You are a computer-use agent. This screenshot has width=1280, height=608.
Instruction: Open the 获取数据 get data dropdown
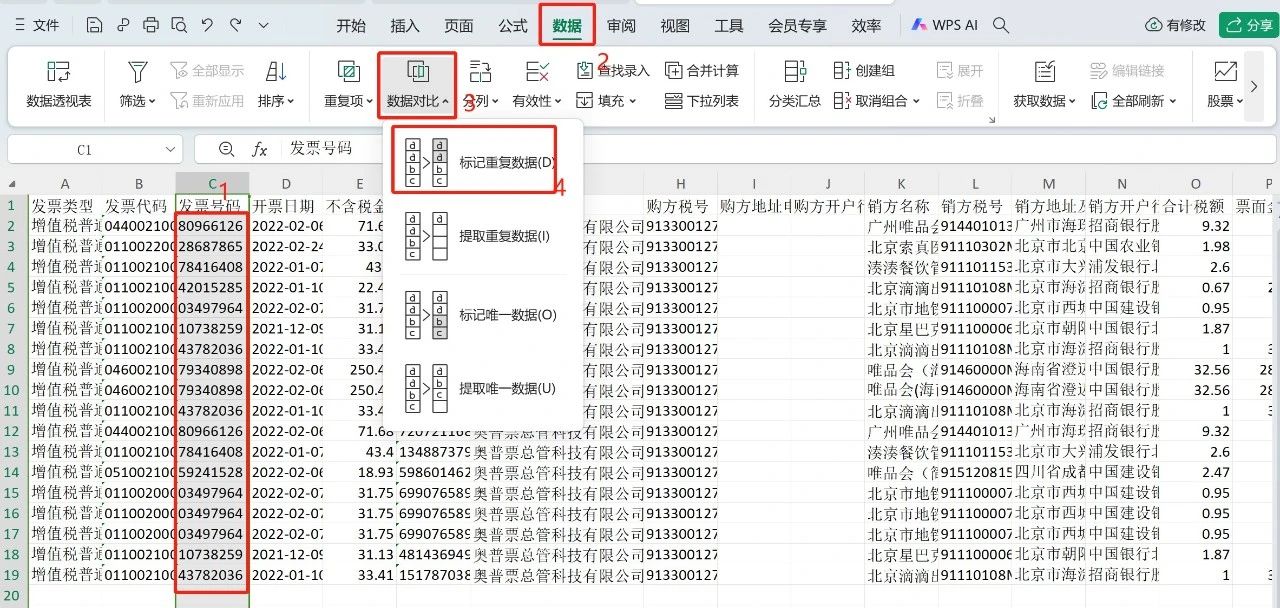(x=1045, y=101)
